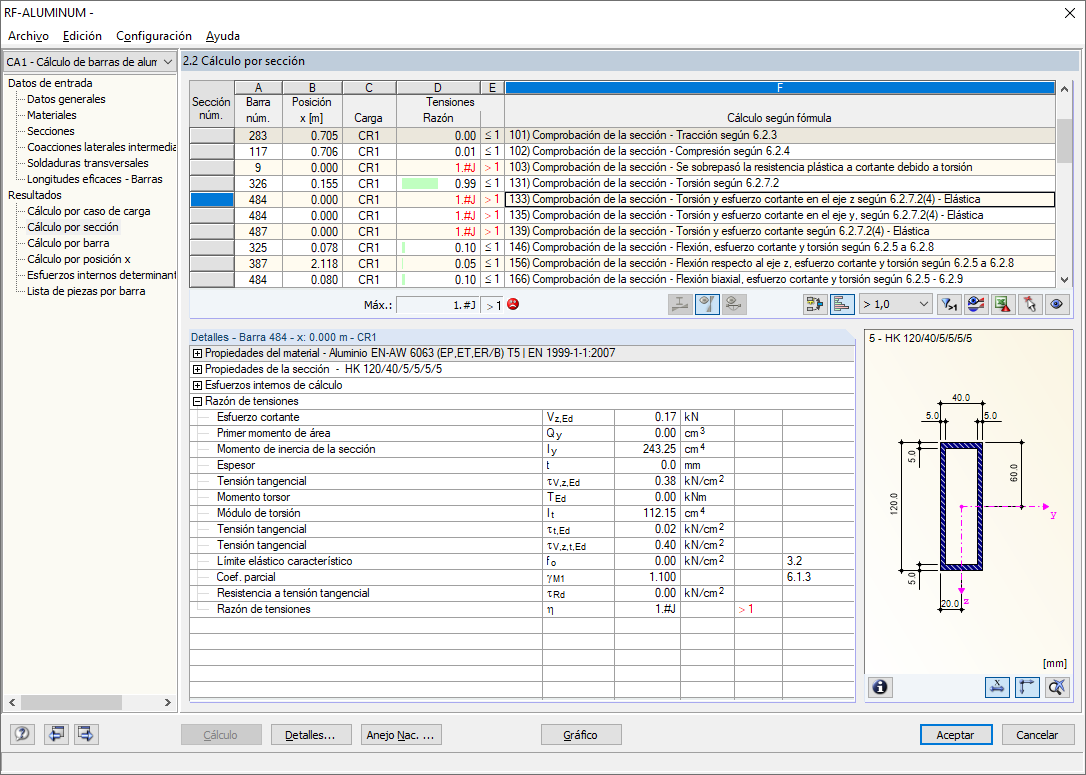This screenshot has height=775, width=1086.
Task: Expand 'Esfuerzos internos de cálculo' section
Action: [x=197, y=385]
